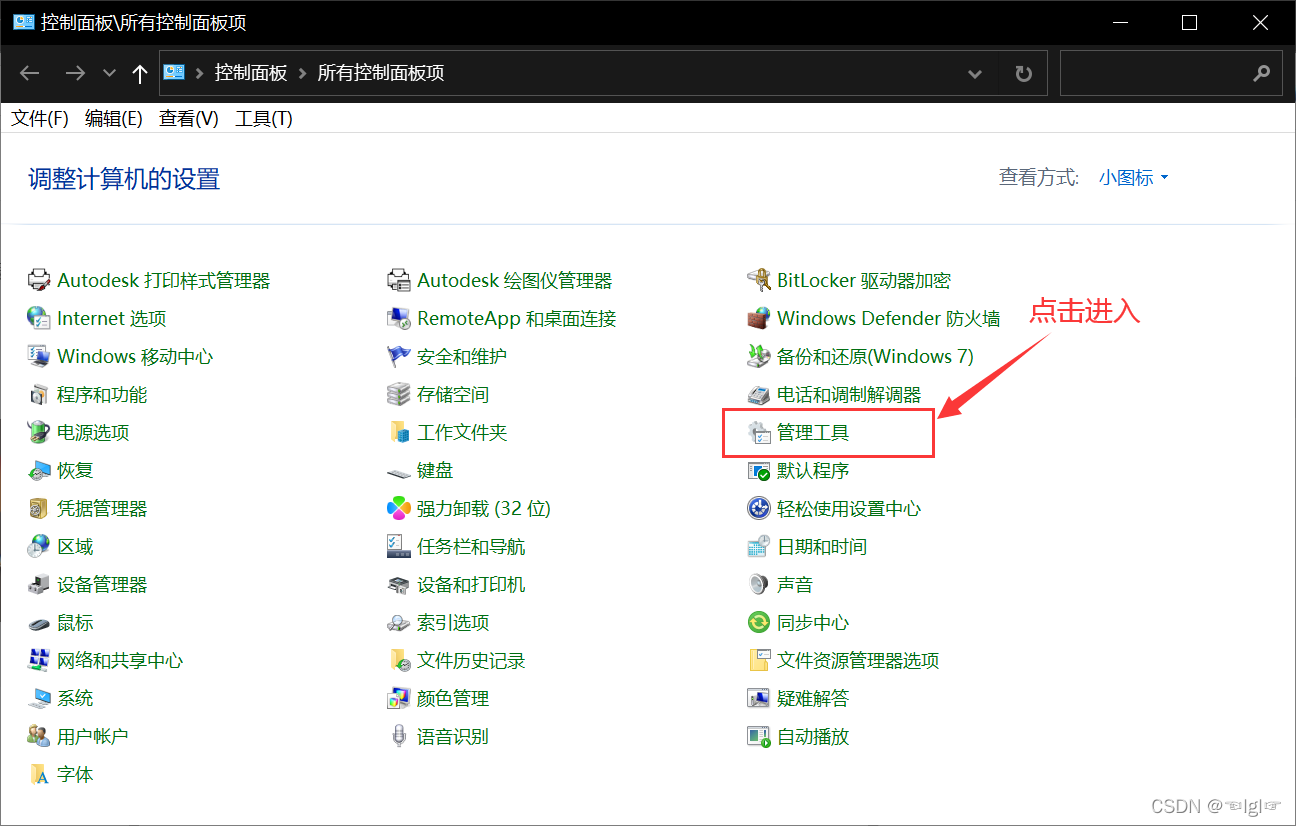The image size is (1296, 826).
Task: Click the 设备管理器 icon
Action: click(39, 584)
